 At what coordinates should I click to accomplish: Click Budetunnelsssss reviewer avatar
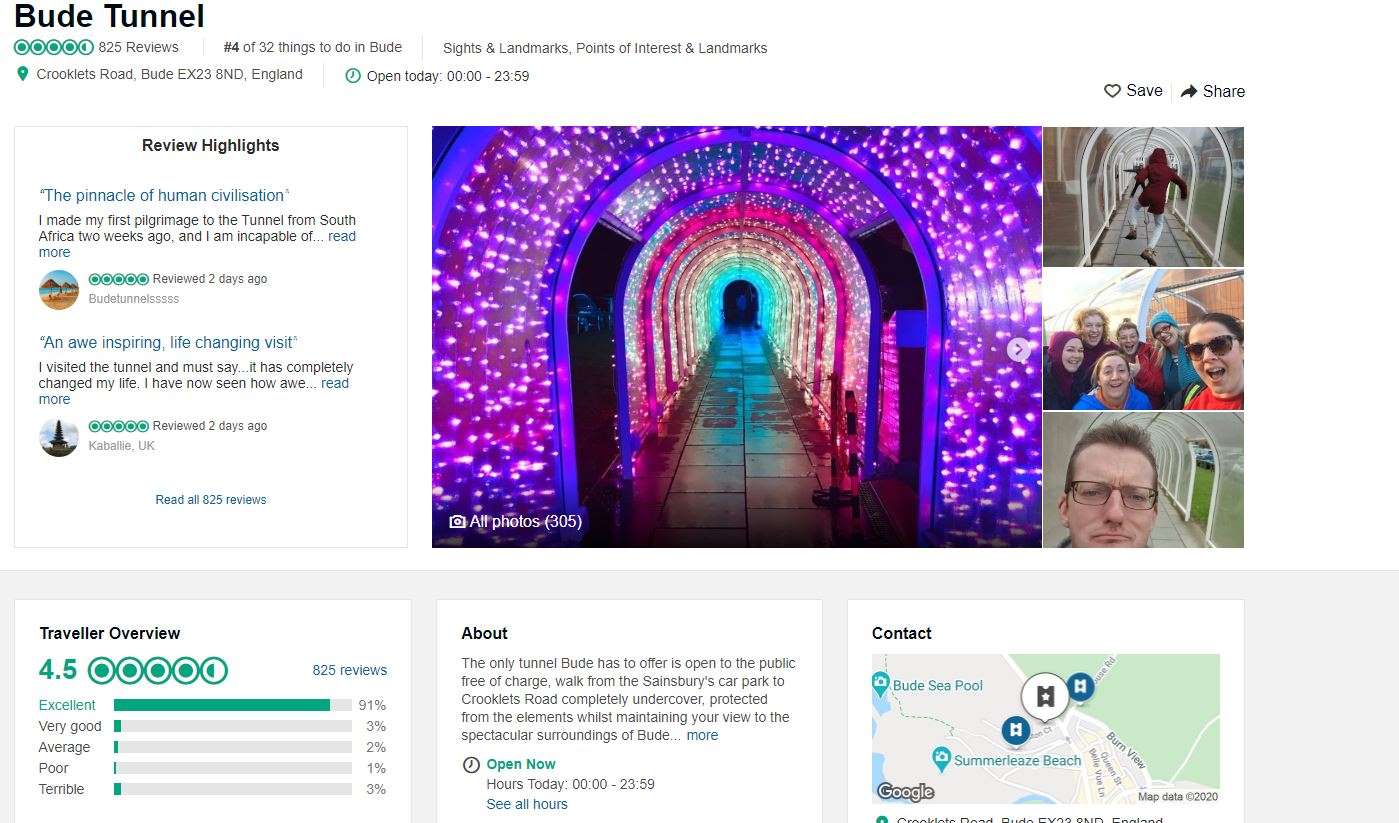(x=59, y=290)
